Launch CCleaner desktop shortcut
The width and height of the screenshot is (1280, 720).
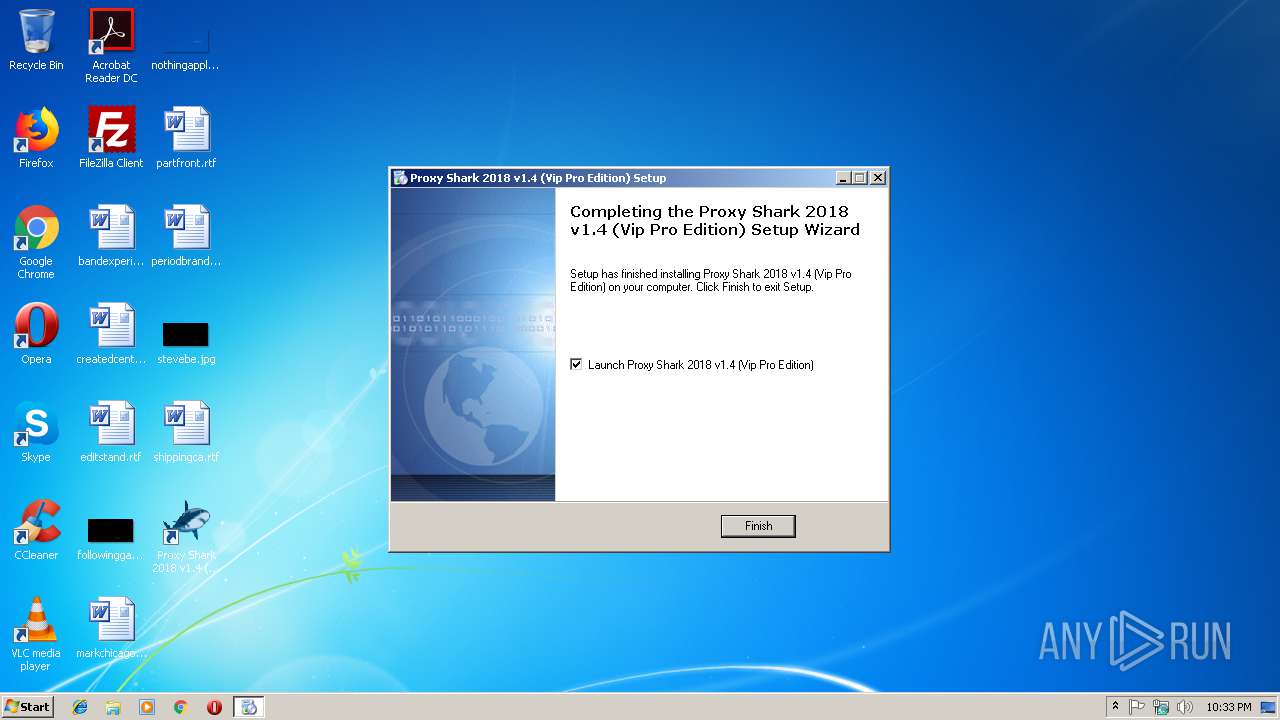(36, 530)
